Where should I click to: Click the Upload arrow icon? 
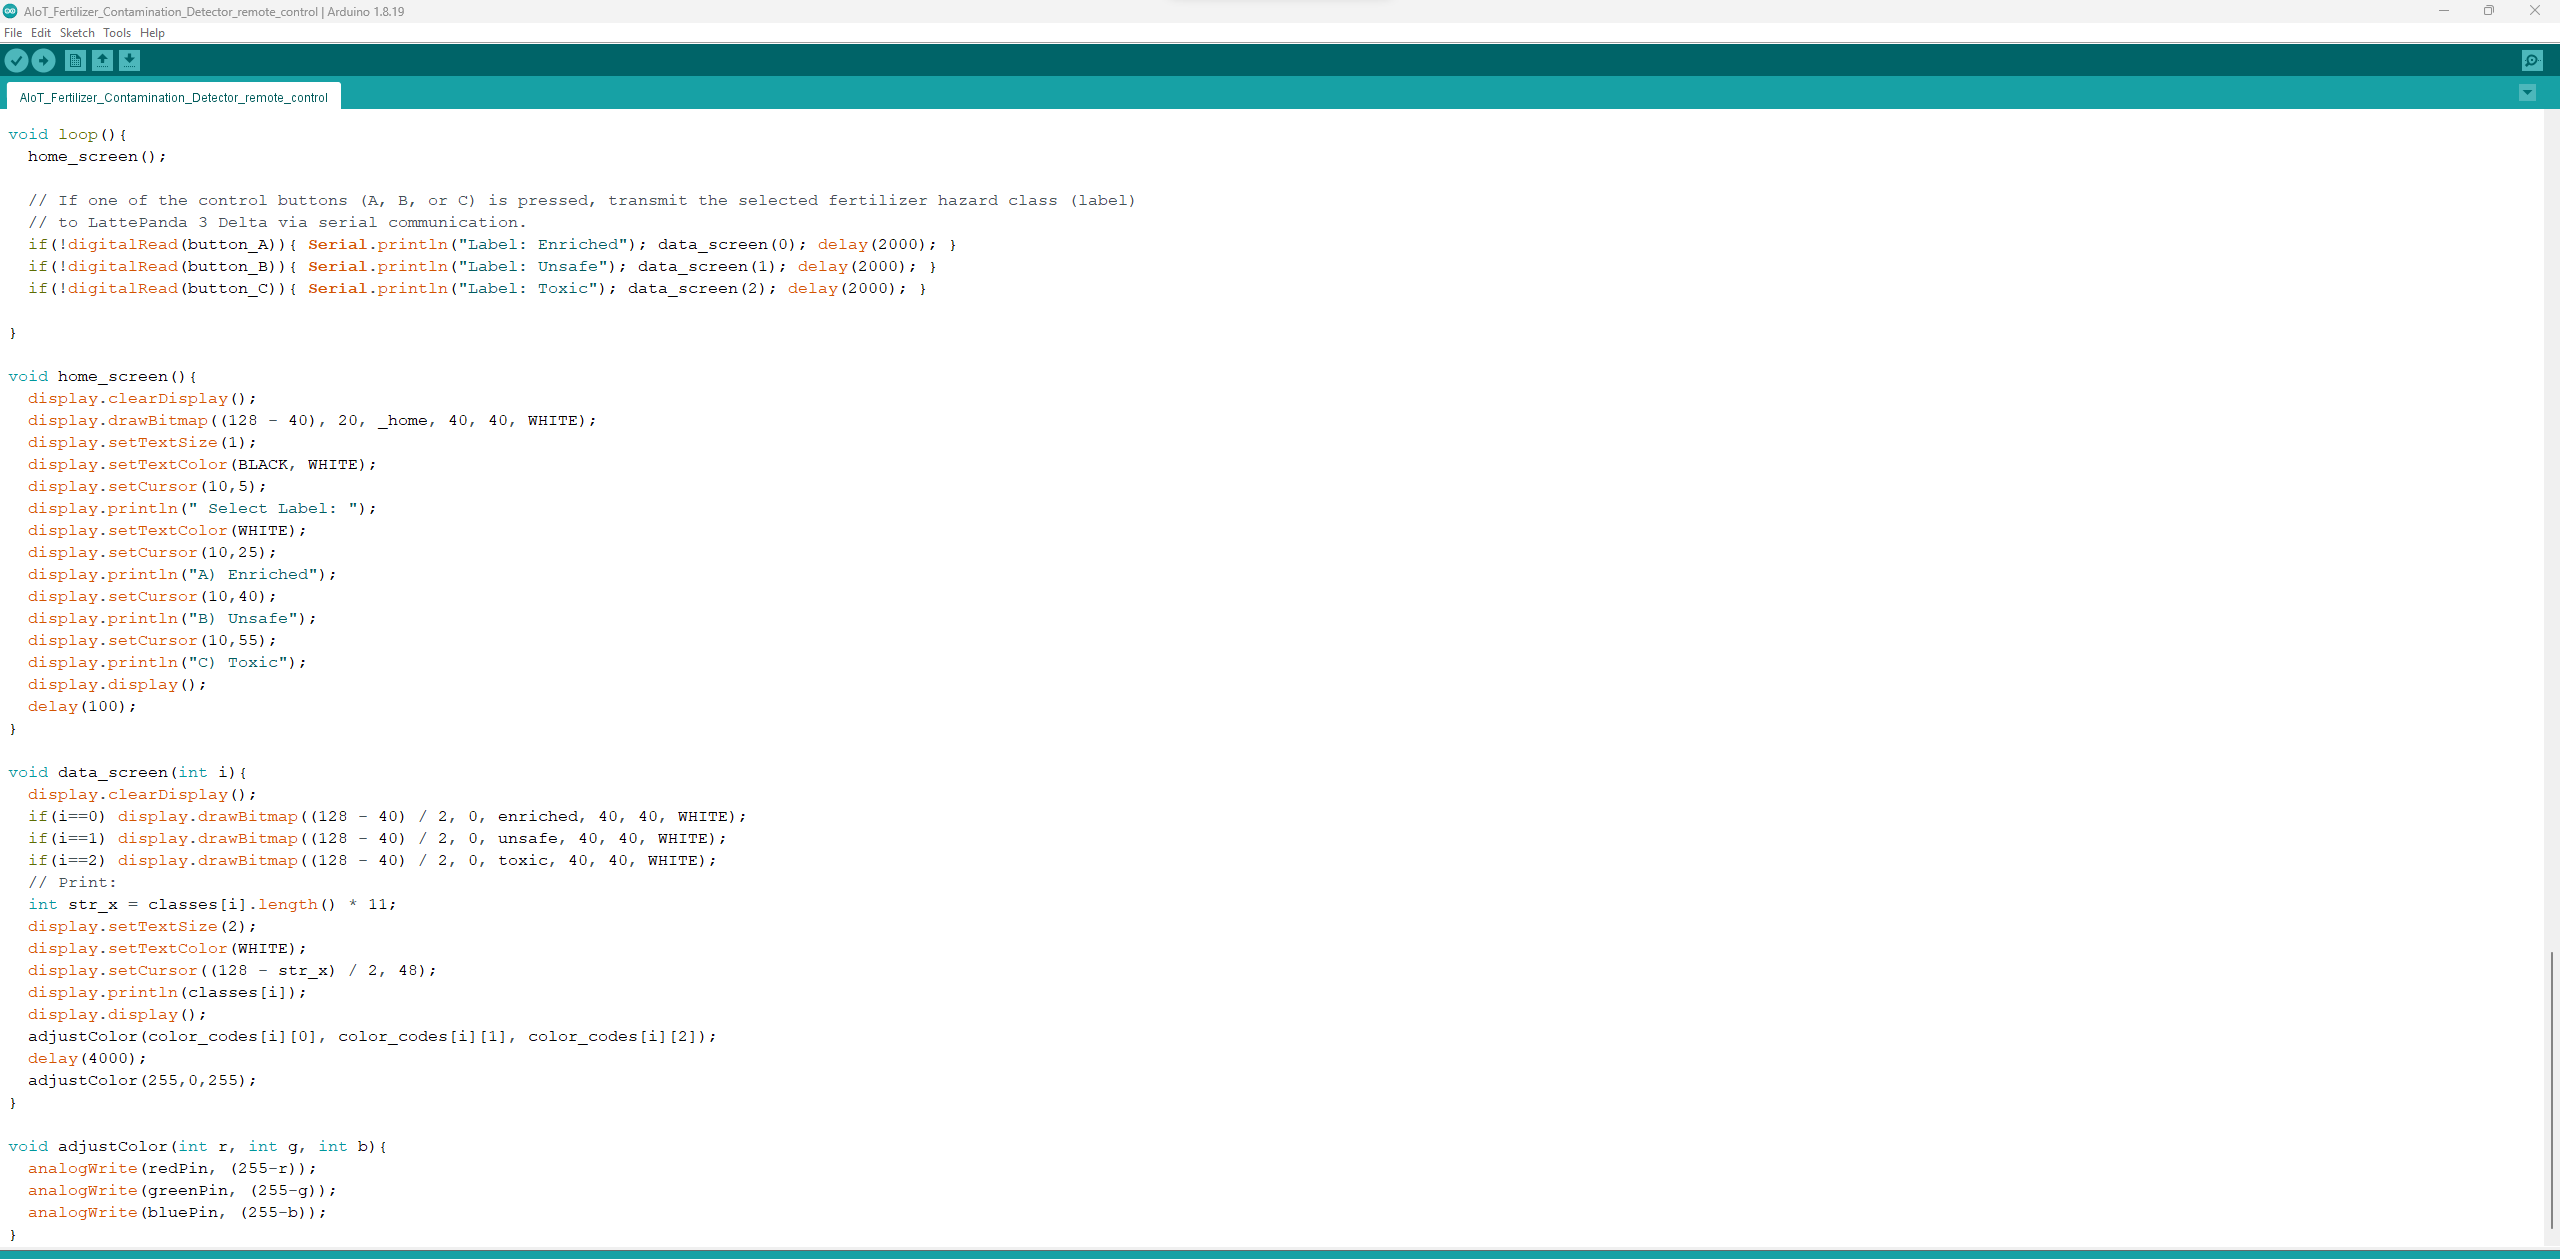pyautogui.click(x=44, y=60)
